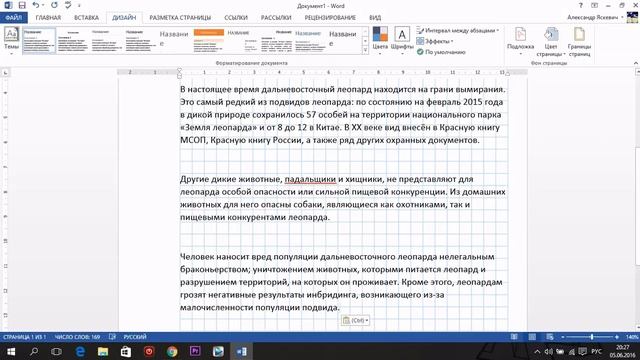Image resolution: width=640 pixels, height=360 pixels.
Task: Click the misspelled word падальщики
Action: tap(310, 179)
